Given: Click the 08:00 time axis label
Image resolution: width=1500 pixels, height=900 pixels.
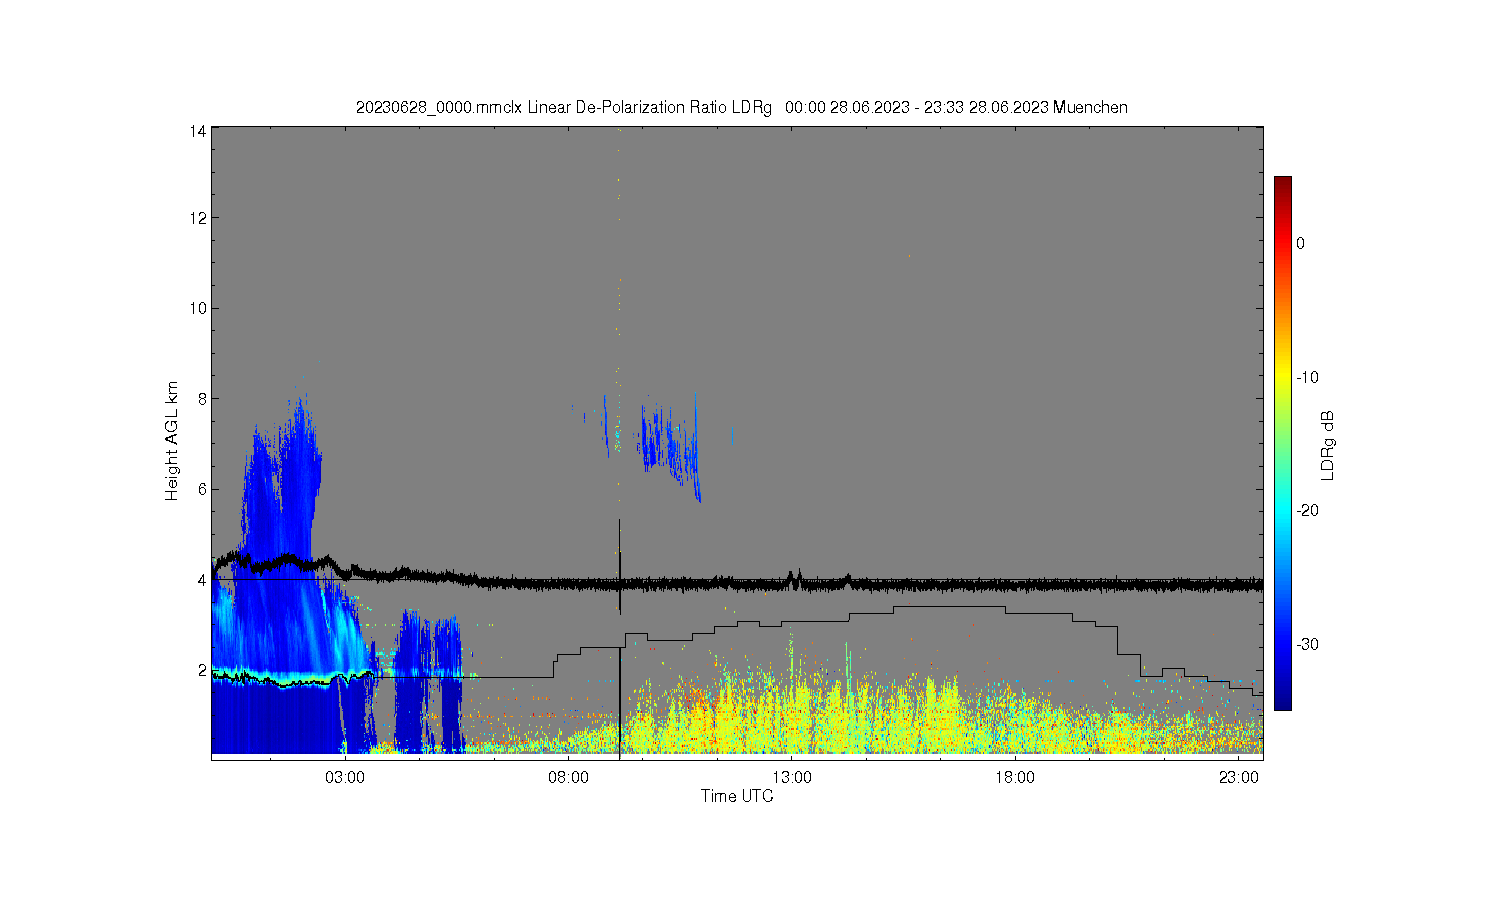Looking at the screenshot, I should (569, 777).
